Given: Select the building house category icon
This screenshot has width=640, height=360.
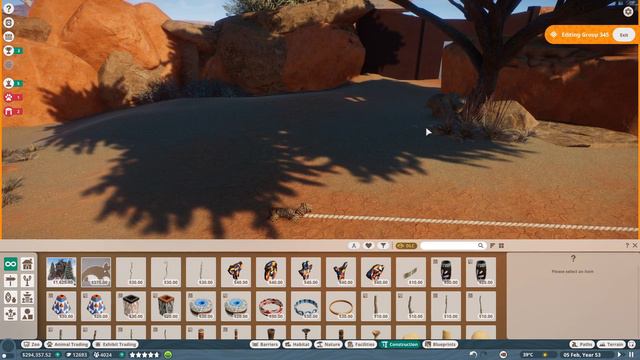Looking at the screenshot, I should click(x=27, y=264).
